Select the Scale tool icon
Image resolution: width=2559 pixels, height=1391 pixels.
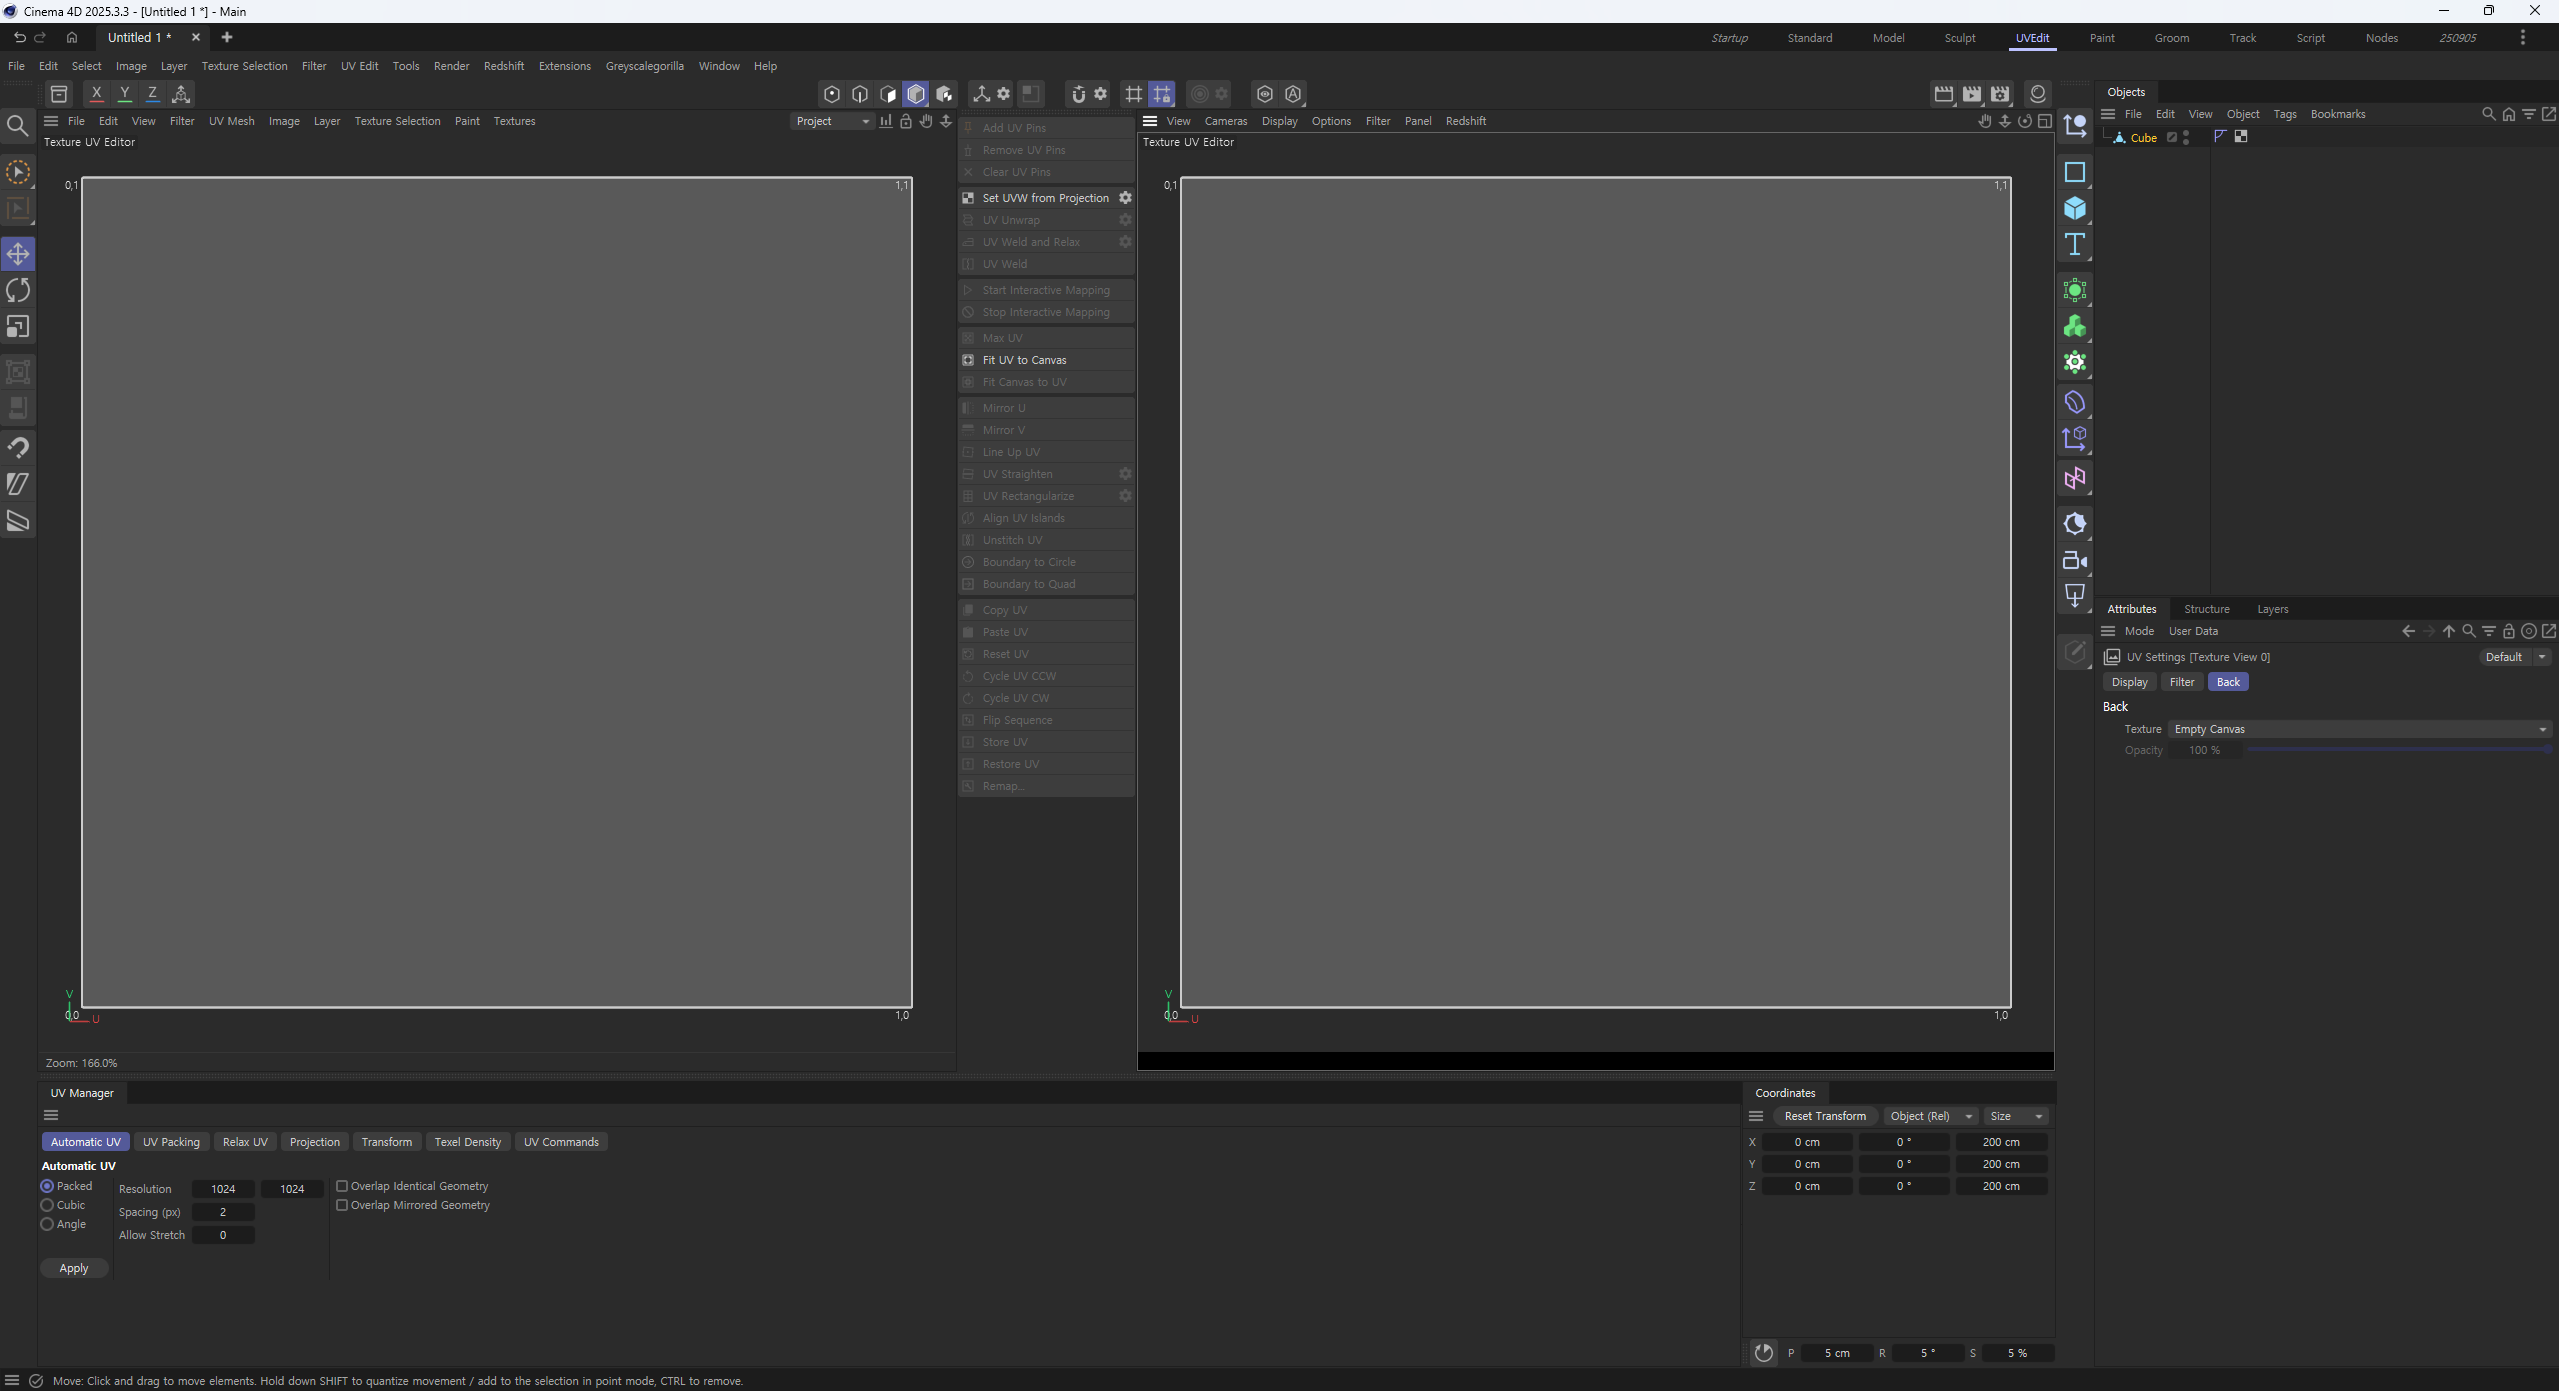(x=18, y=327)
